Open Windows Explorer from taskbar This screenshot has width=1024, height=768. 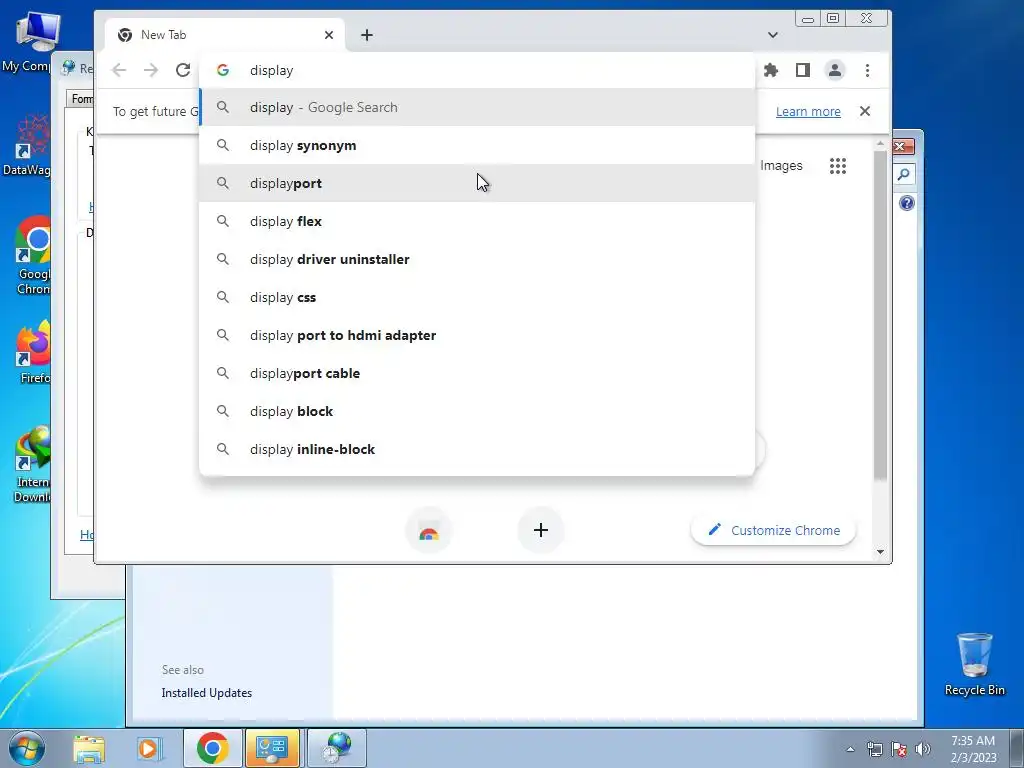(x=89, y=748)
